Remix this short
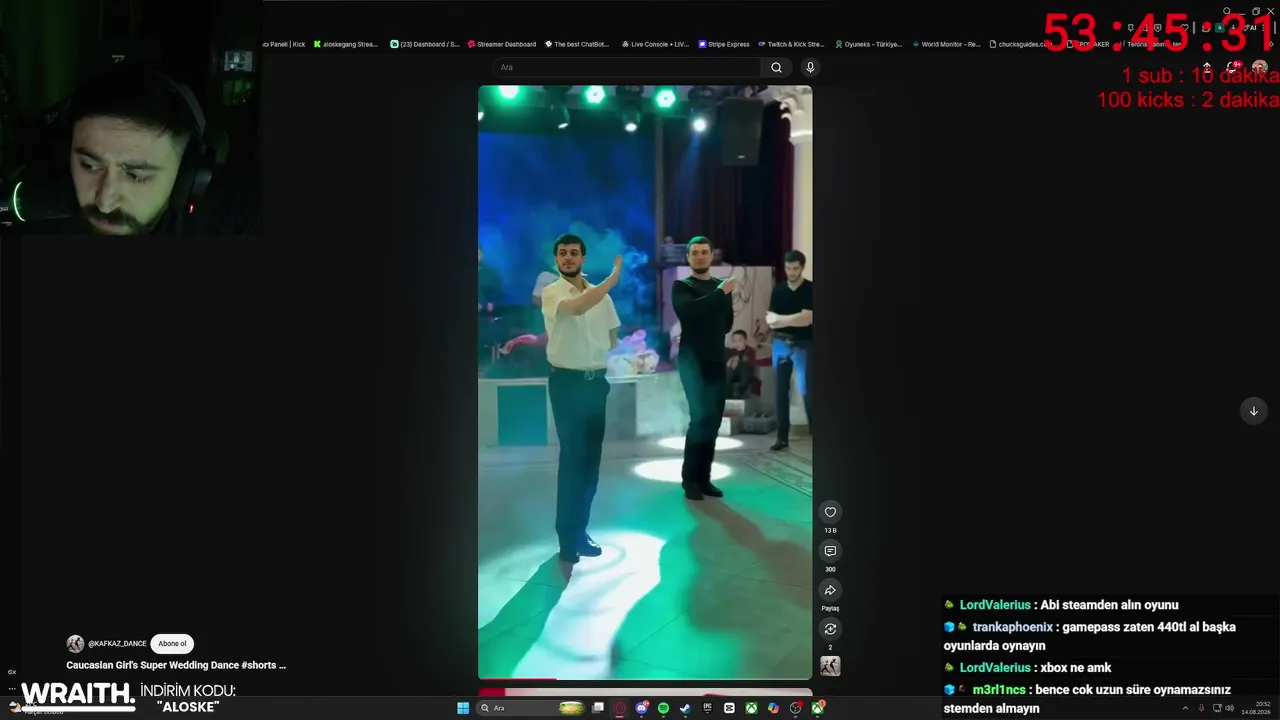This screenshot has width=1280, height=720. (x=830, y=629)
